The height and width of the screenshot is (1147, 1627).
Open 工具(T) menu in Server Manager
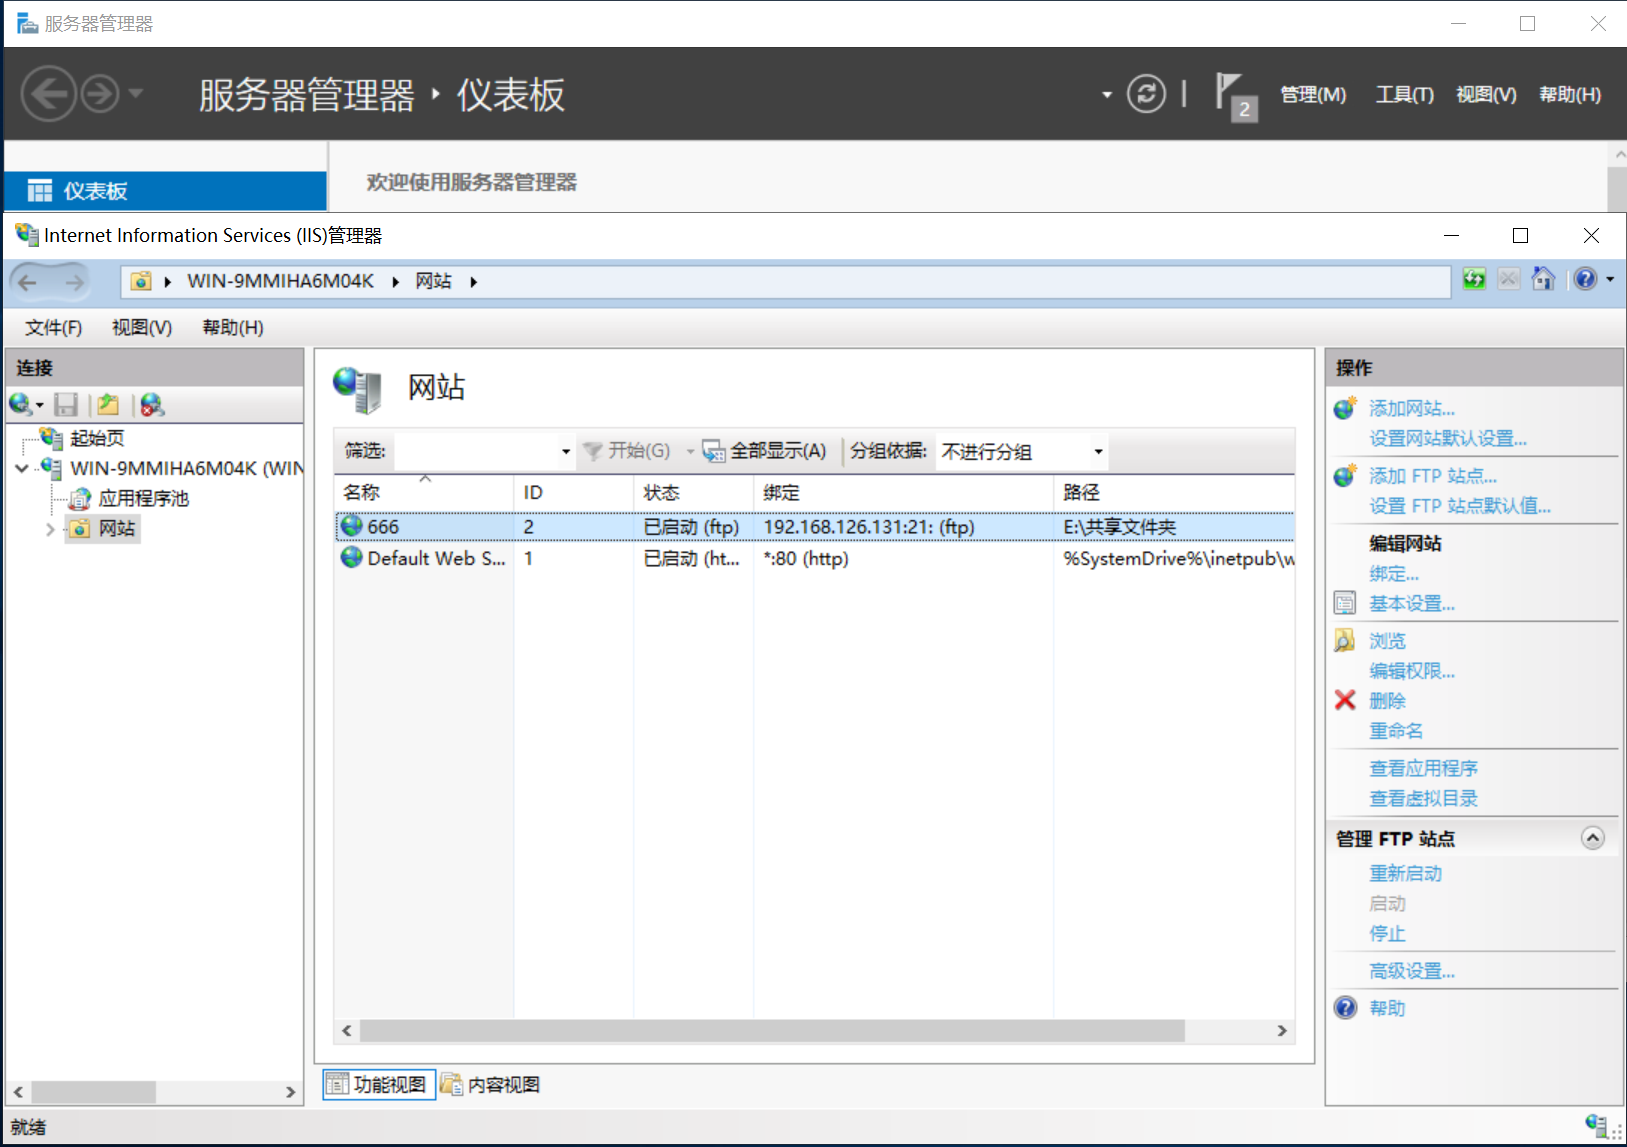coord(1404,94)
